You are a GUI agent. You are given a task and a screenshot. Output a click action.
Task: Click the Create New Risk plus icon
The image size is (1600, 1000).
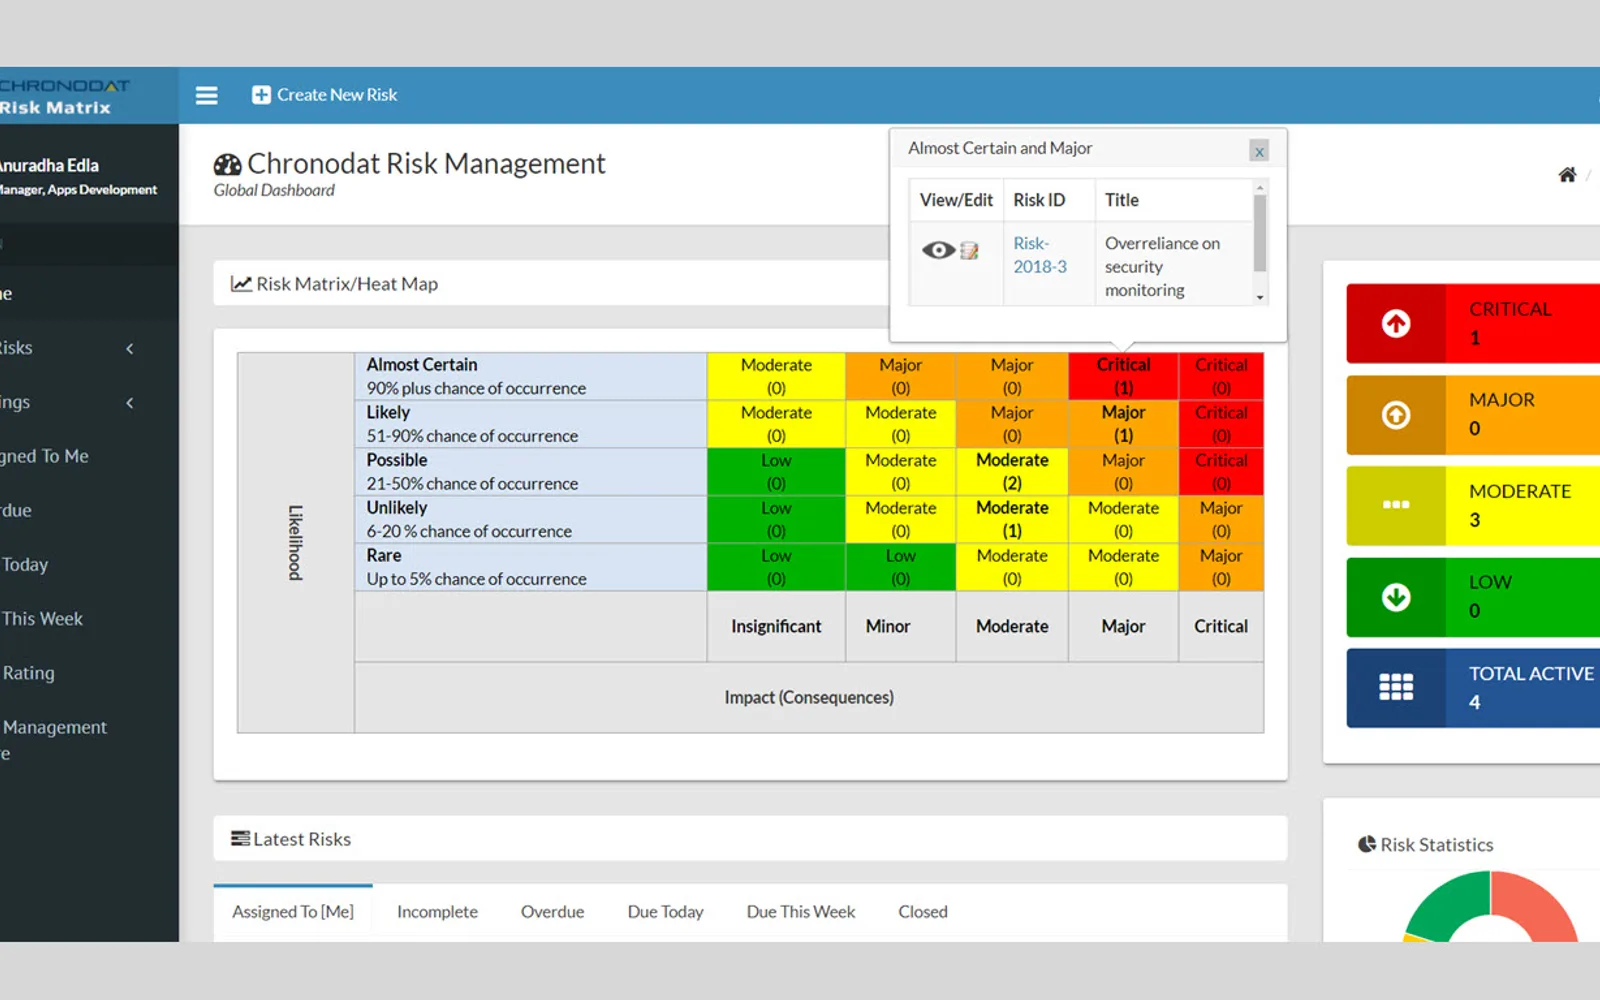pyautogui.click(x=261, y=95)
